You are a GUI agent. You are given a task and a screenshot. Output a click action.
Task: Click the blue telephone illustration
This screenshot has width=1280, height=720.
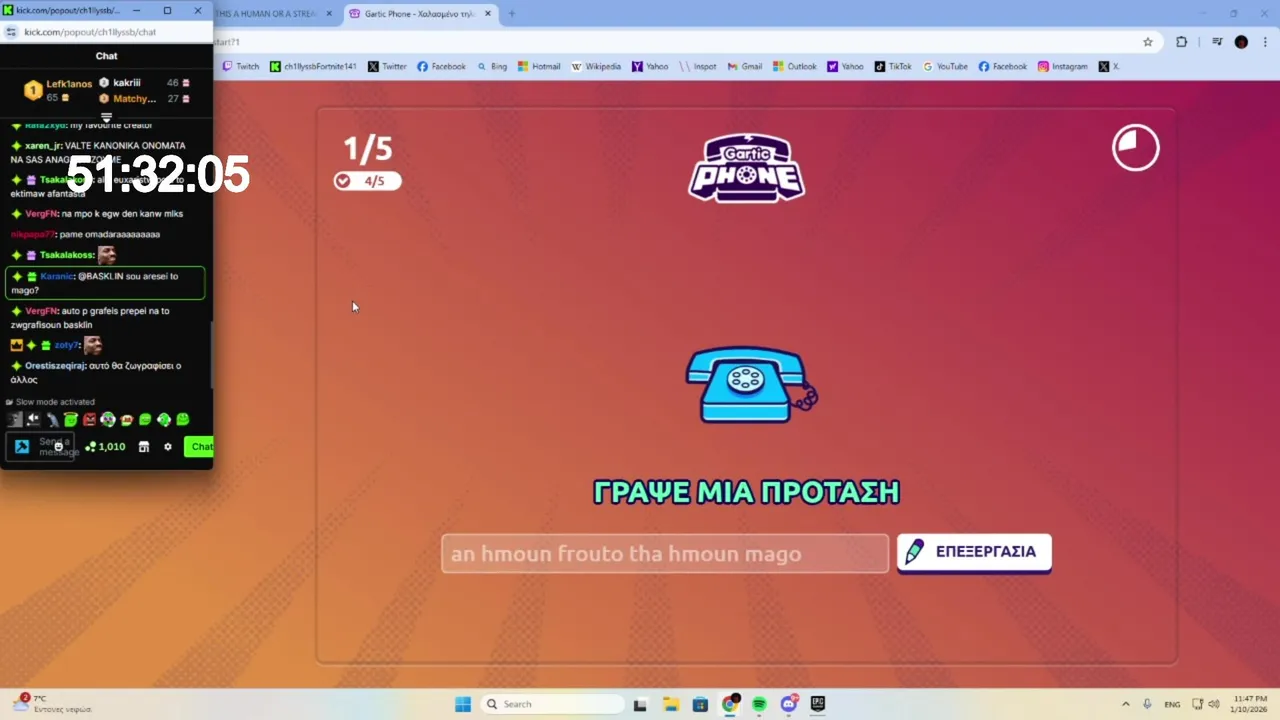(x=751, y=384)
